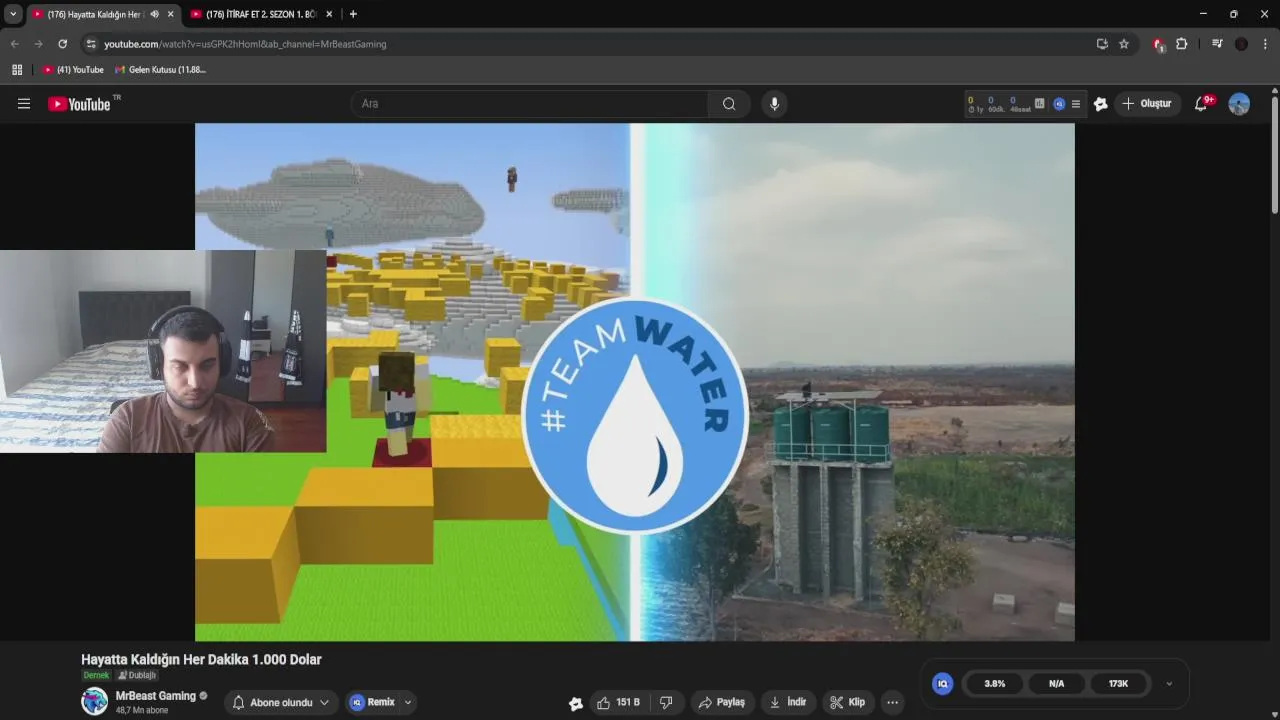Open the MrBeast Gaming channel avatar
The width and height of the screenshot is (1280, 720).
click(94, 701)
